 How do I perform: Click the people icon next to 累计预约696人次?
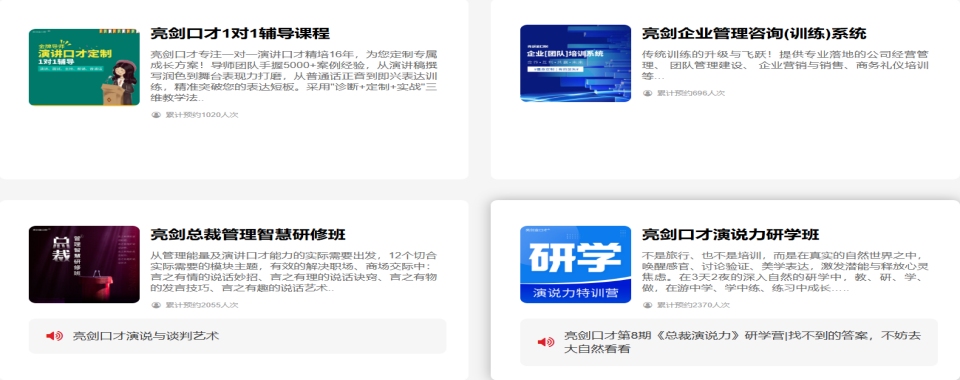coord(648,93)
